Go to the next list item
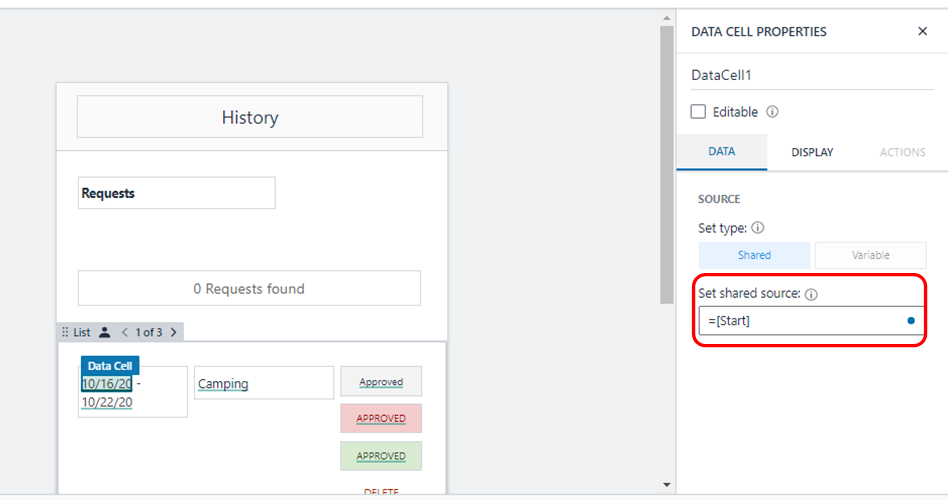Image resolution: width=948 pixels, height=500 pixels. click(x=173, y=332)
